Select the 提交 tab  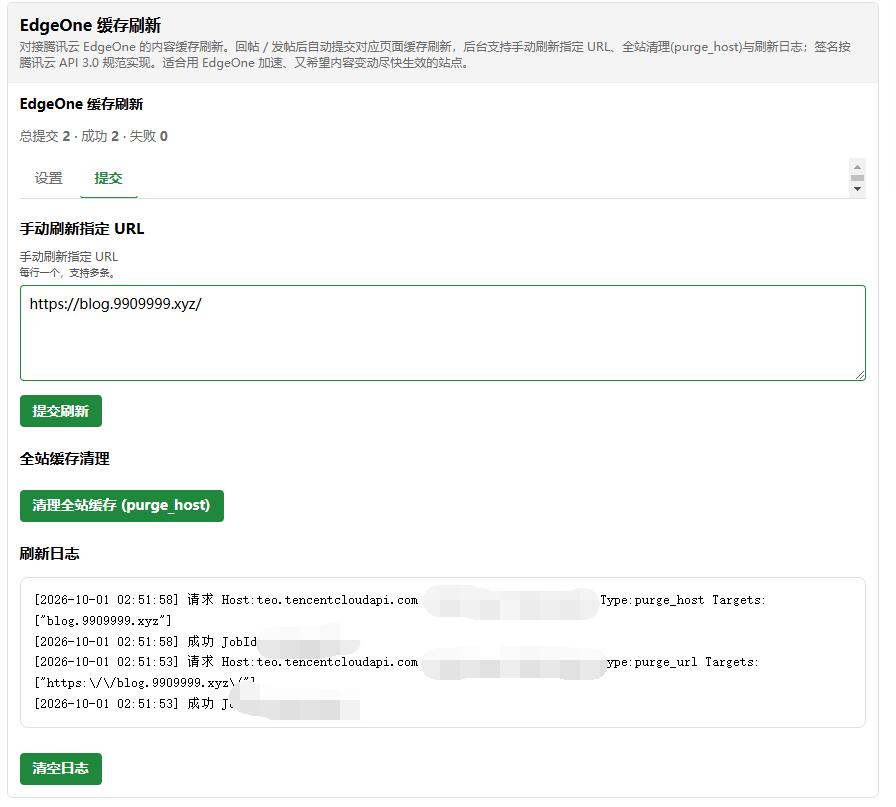[109, 178]
